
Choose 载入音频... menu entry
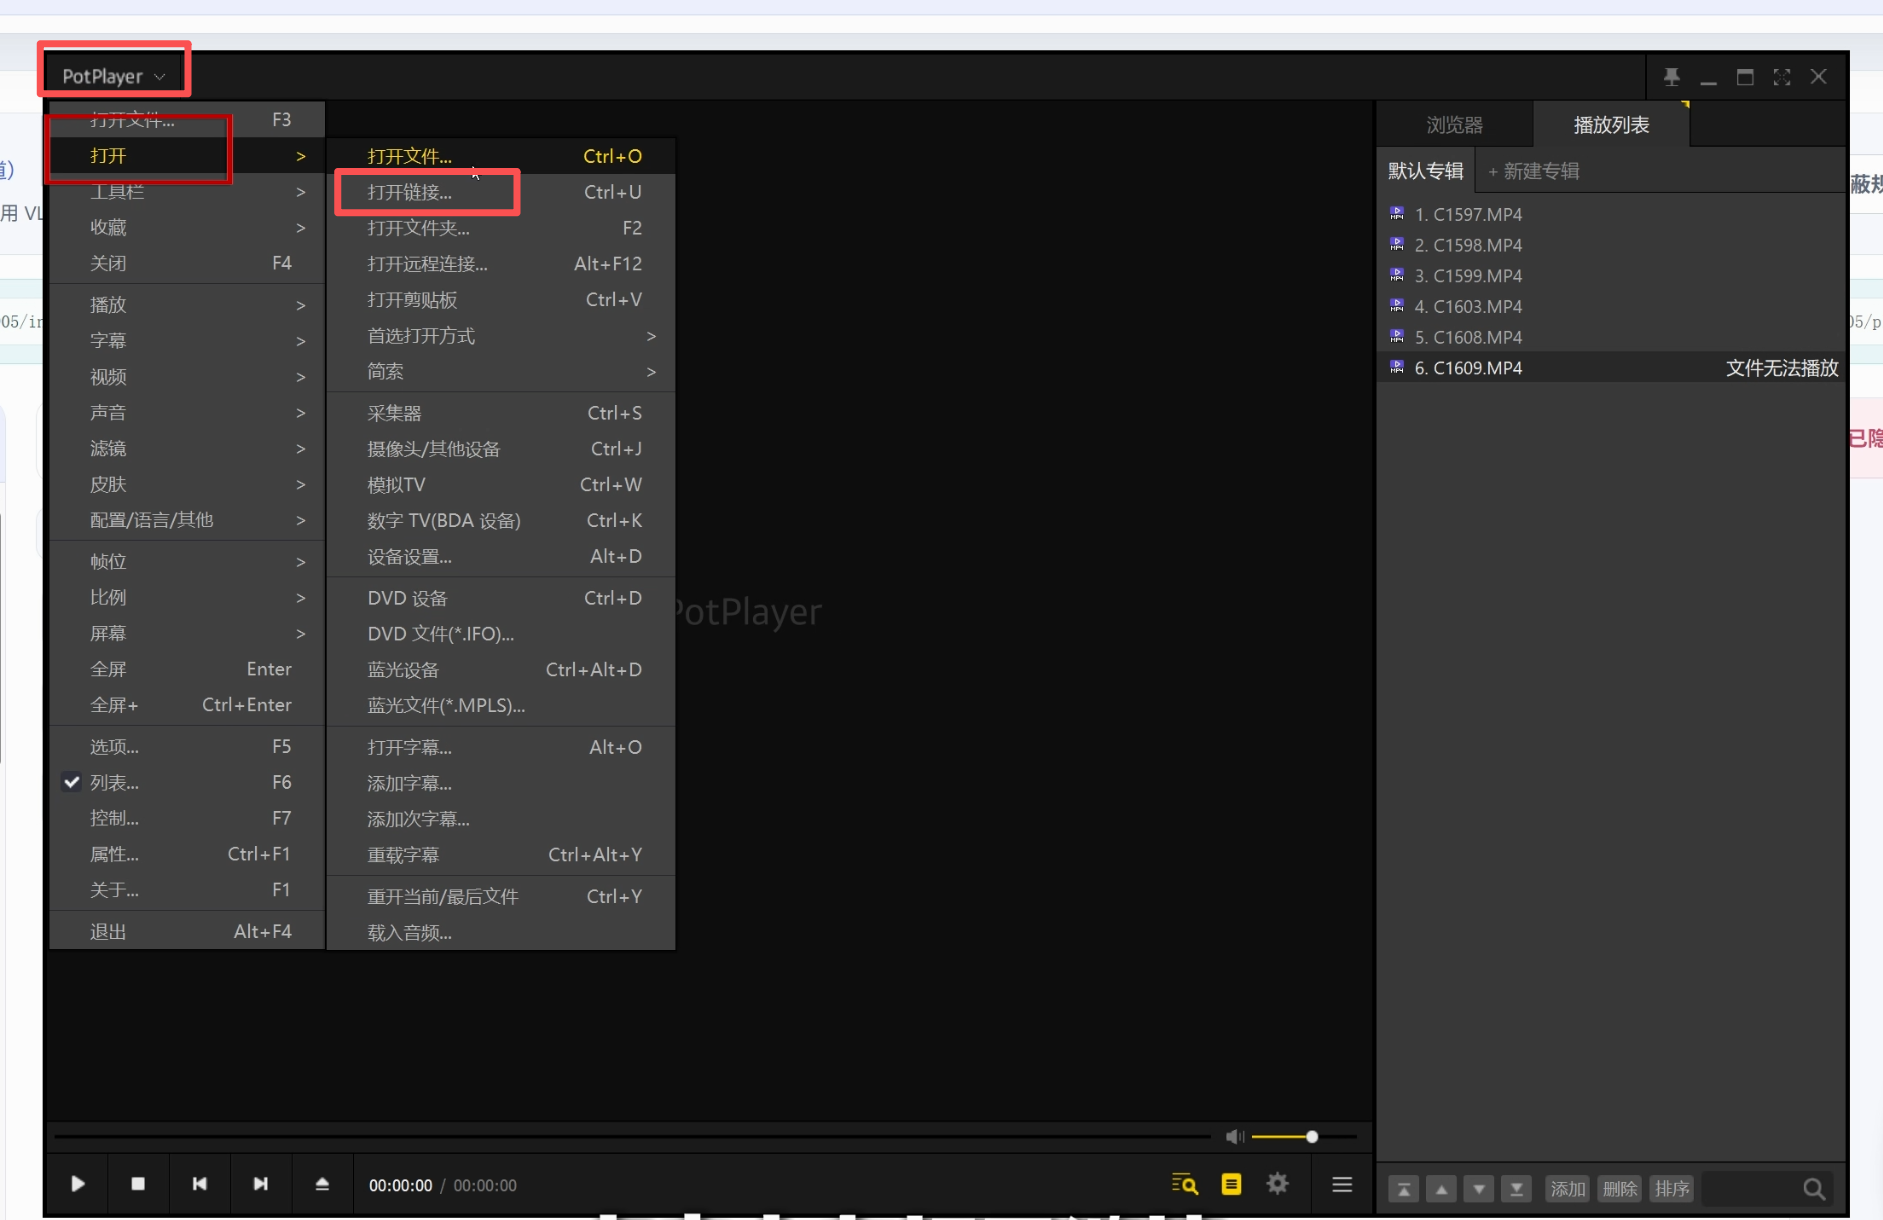point(500,933)
